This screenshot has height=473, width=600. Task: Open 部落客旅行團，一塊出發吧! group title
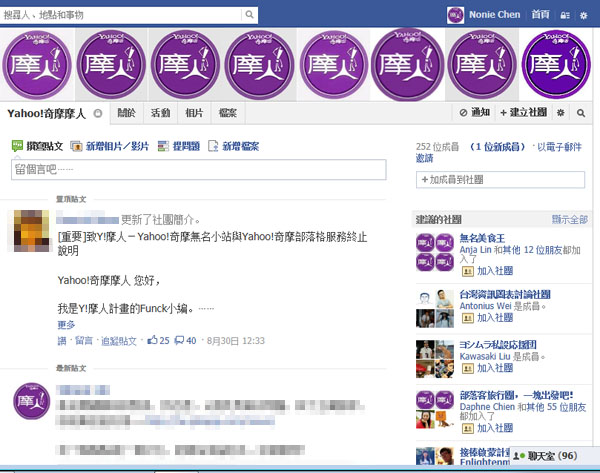pos(516,395)
